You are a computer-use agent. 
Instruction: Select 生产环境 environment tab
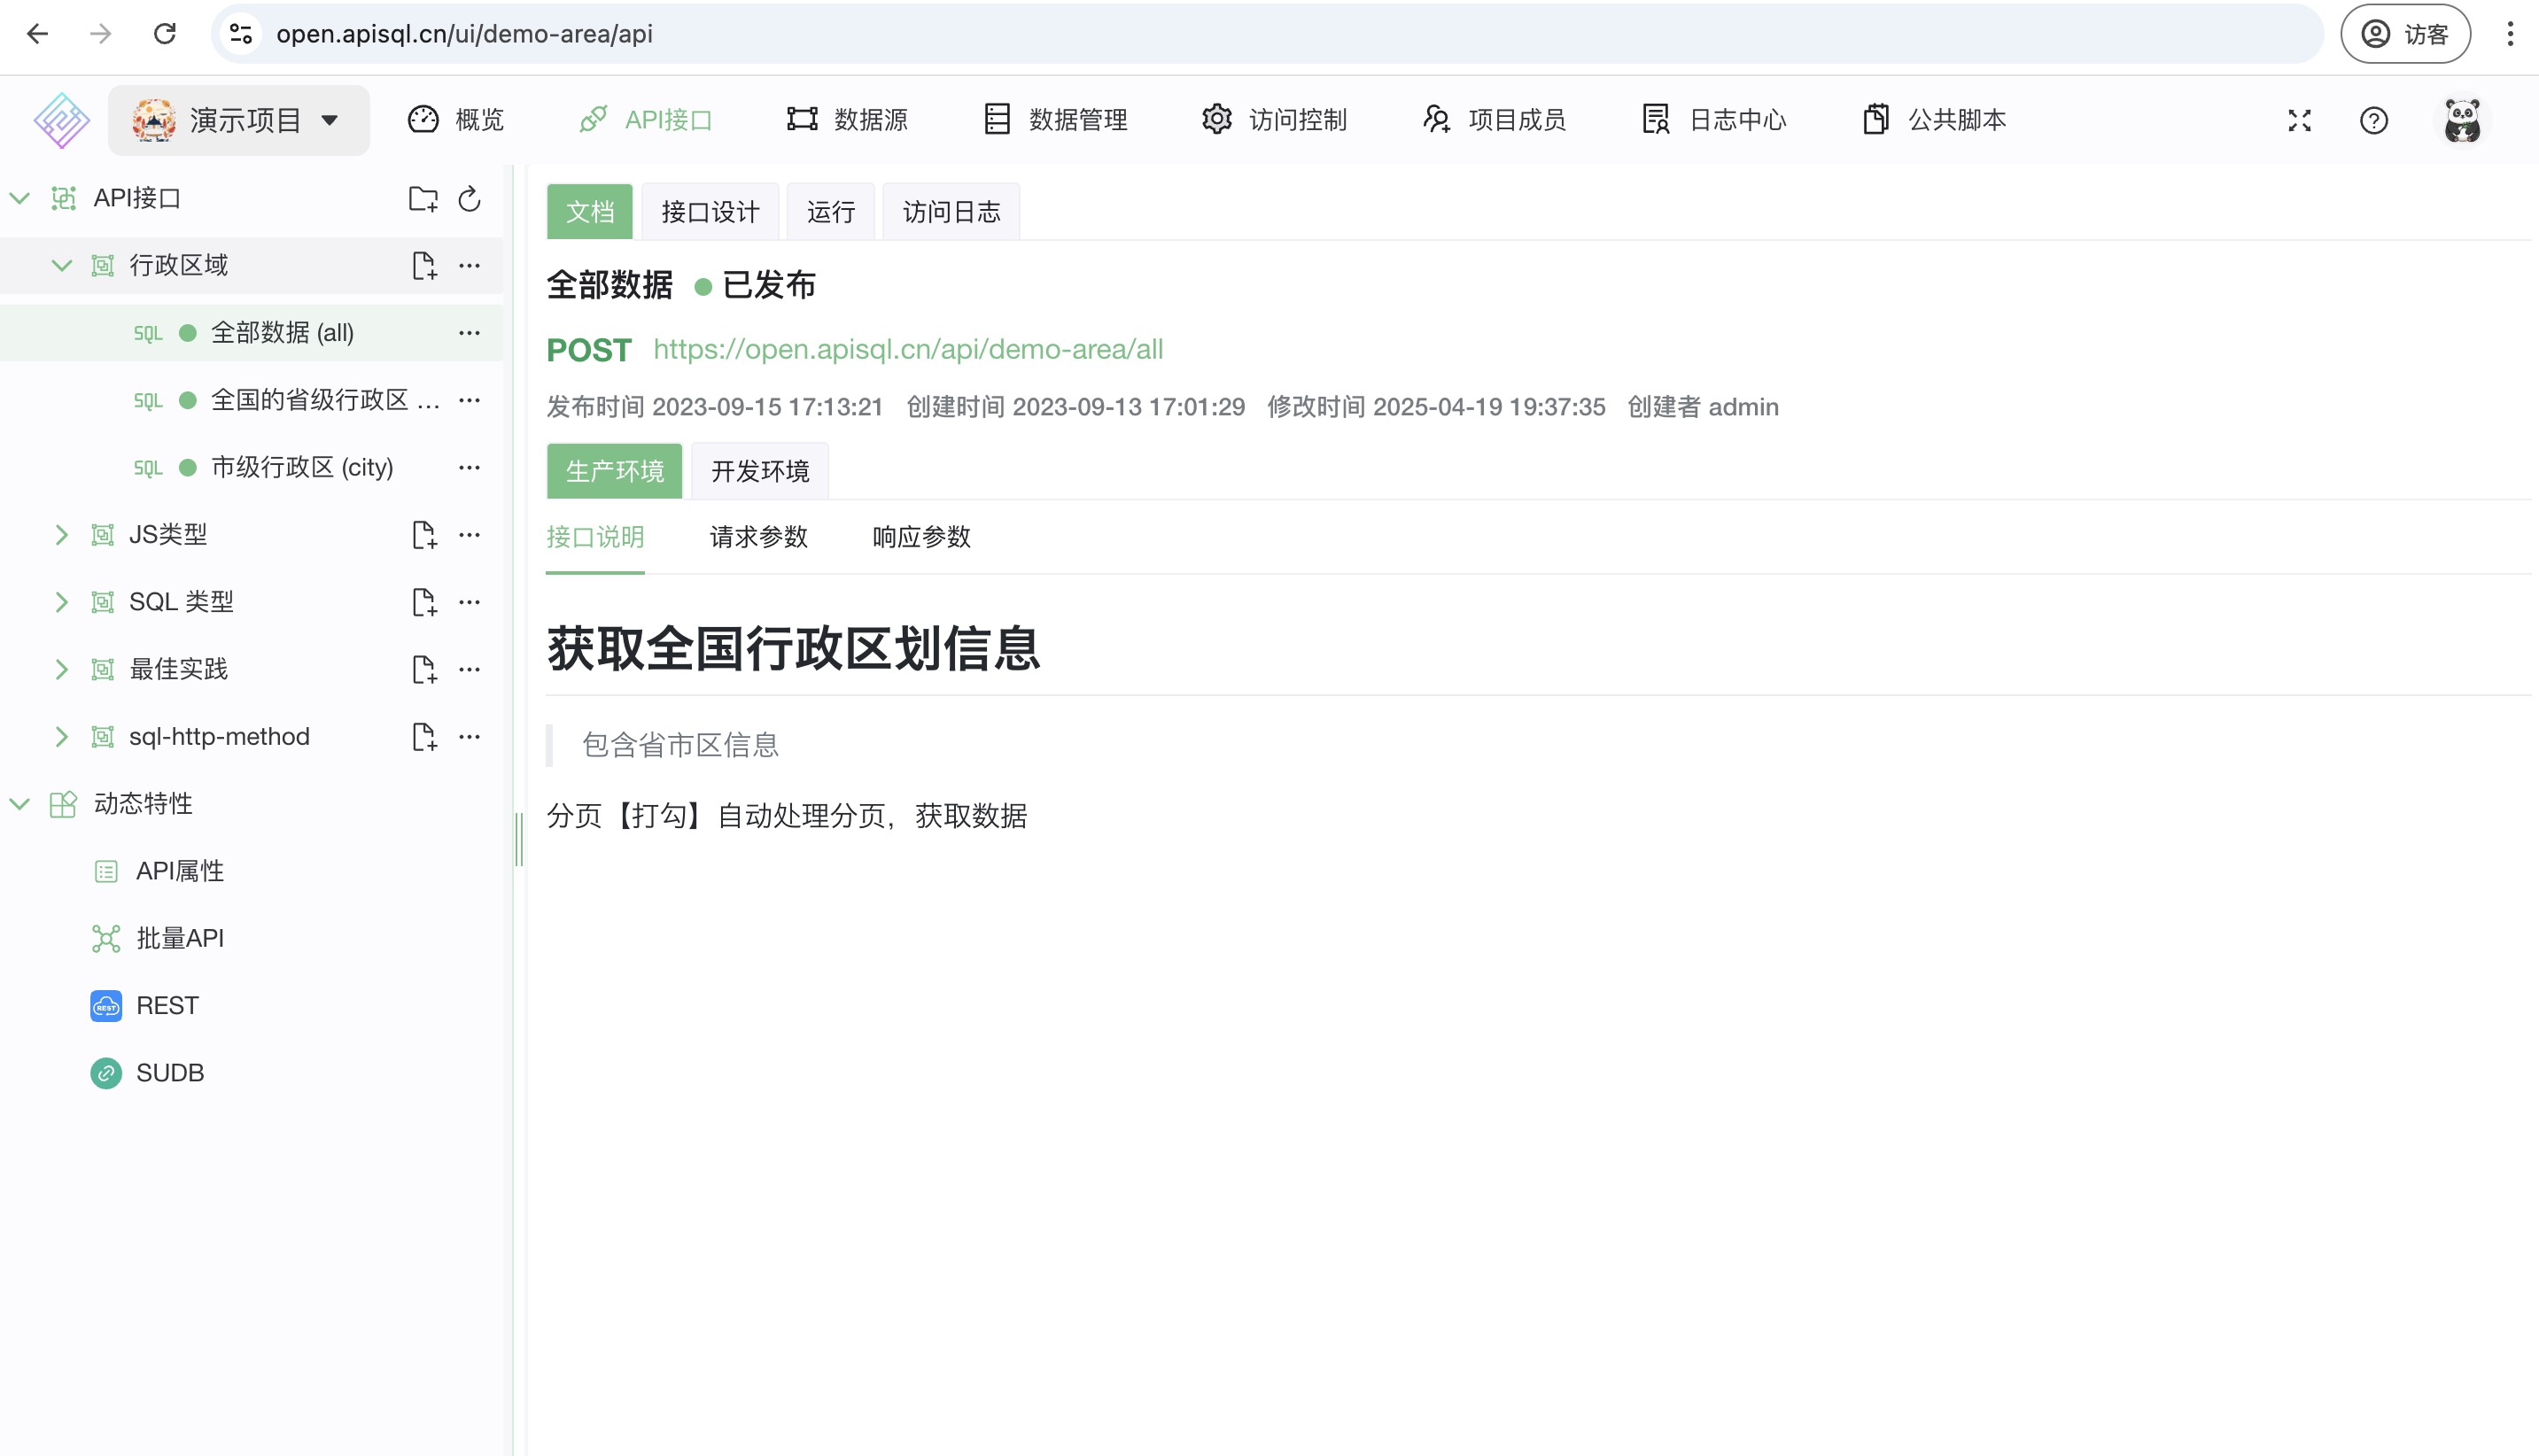click(x=613, y=470)
